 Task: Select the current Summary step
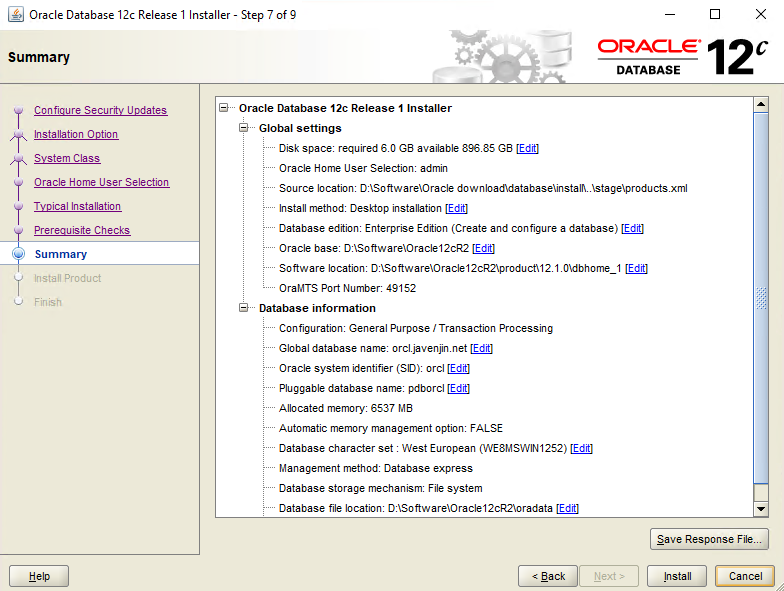point(60,254)
